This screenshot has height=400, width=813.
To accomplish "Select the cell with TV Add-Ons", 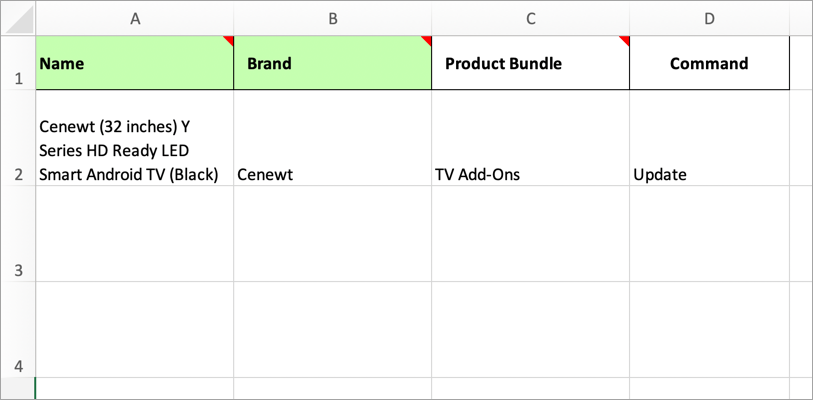I will pyautogui.click(x=530, y=137).
